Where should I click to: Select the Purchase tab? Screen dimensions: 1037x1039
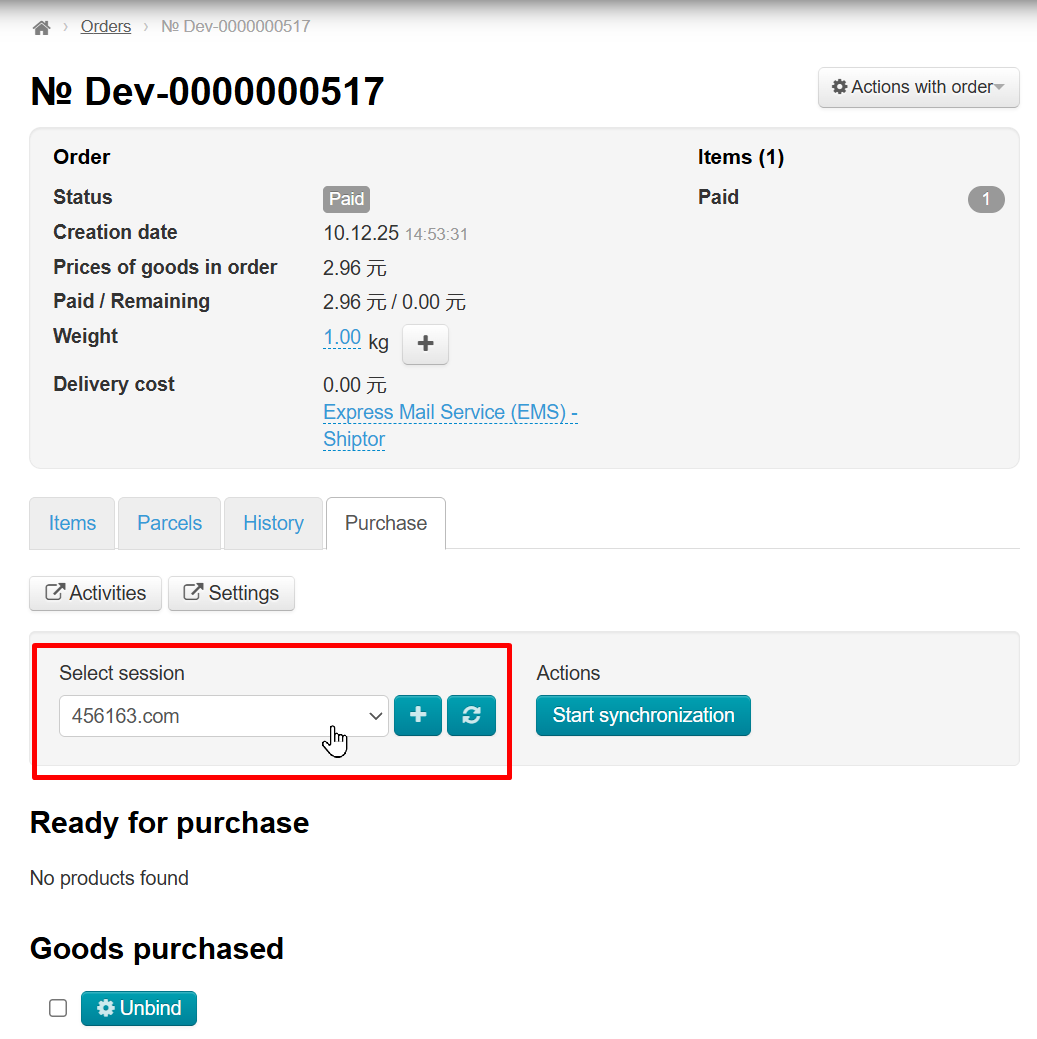click(385, 523)
